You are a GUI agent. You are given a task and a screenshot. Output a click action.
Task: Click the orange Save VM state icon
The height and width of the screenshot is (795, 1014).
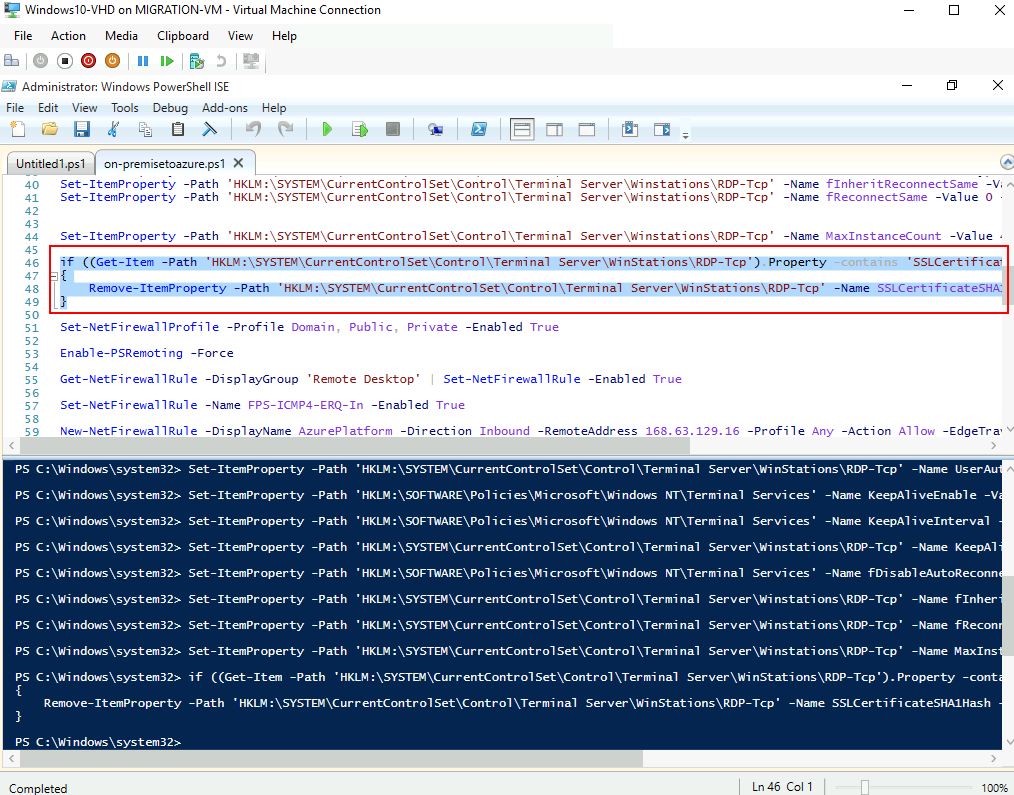[113, 61]
